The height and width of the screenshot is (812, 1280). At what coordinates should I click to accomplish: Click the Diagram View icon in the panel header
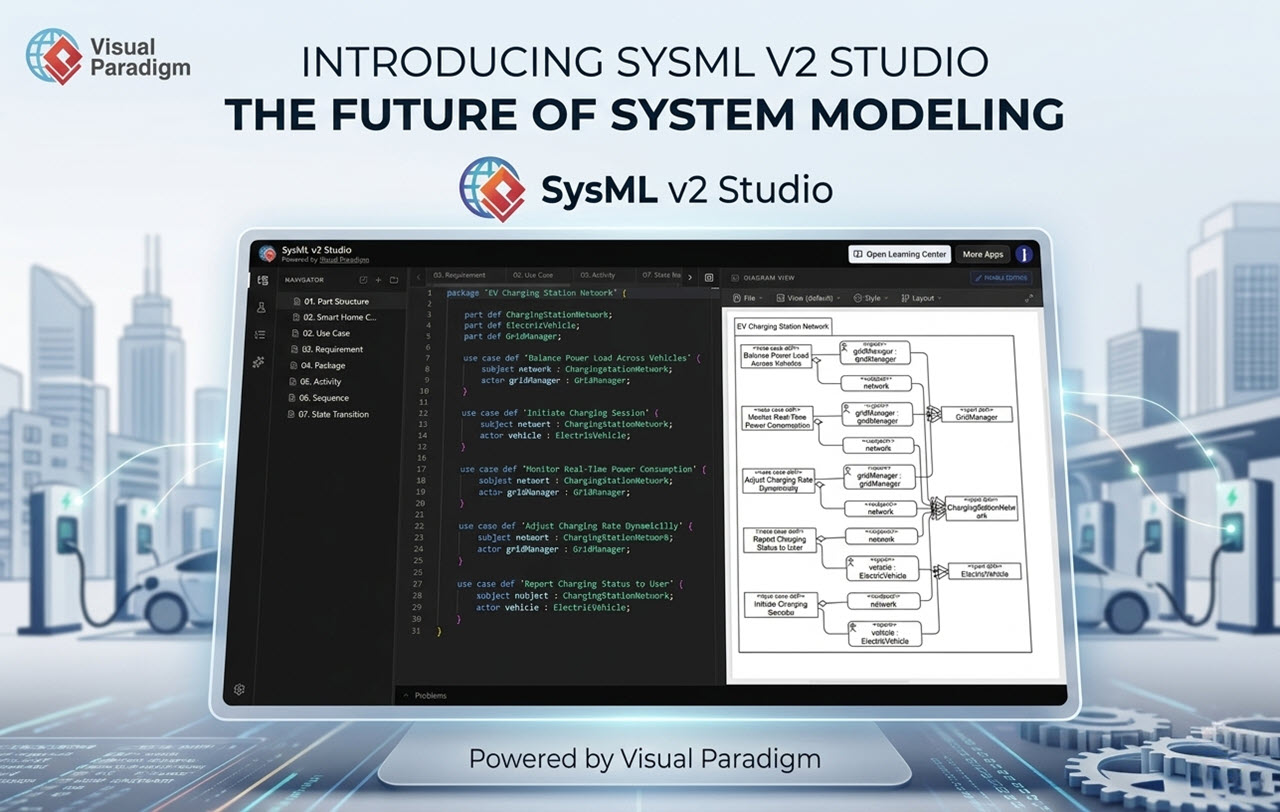(x=735, y=278)
